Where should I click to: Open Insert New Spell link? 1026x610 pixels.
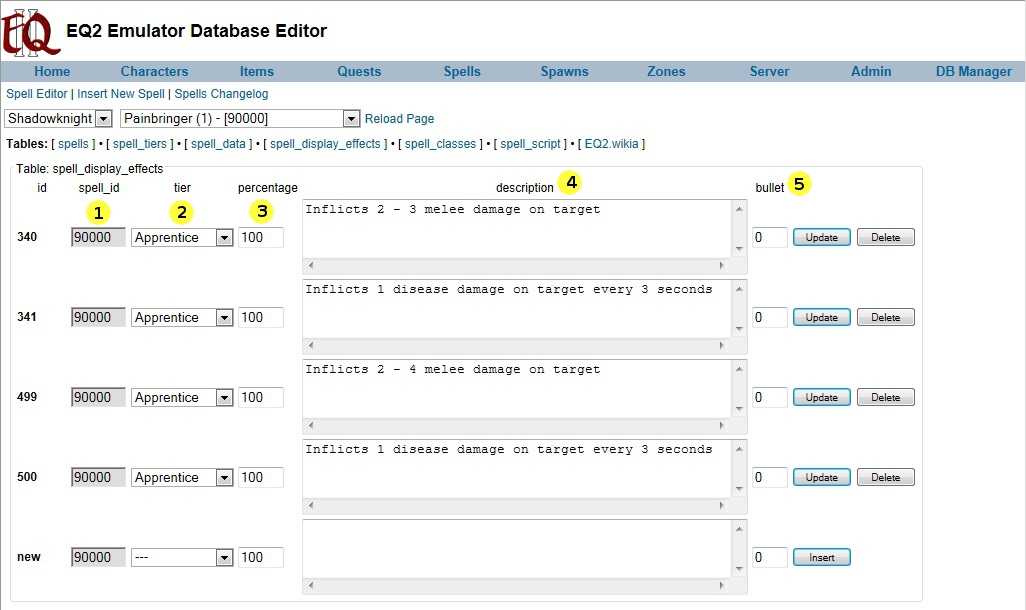click(x=121, y=94)
